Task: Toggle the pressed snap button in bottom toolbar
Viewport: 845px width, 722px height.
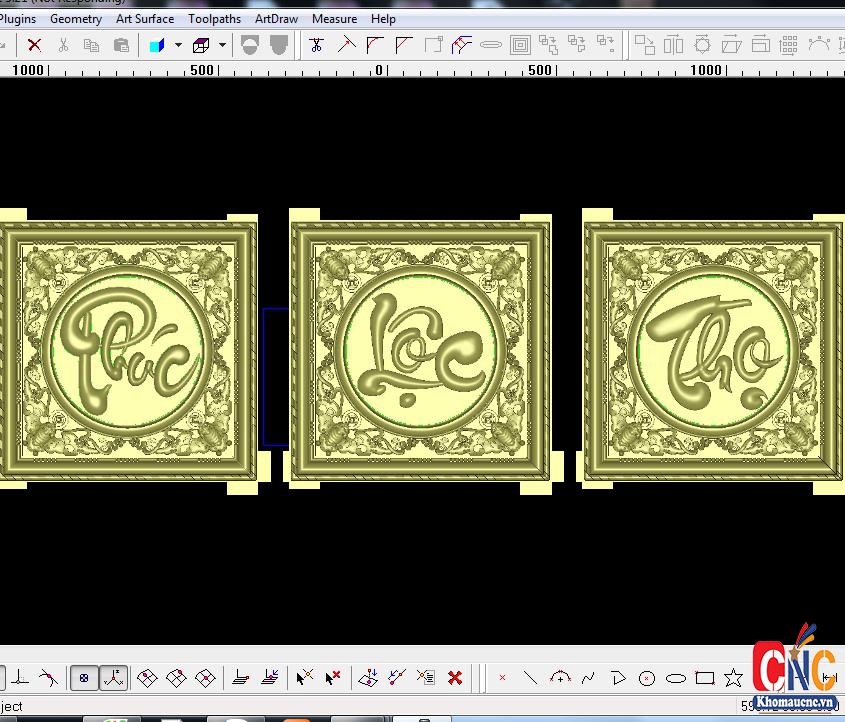Action: 85,678
